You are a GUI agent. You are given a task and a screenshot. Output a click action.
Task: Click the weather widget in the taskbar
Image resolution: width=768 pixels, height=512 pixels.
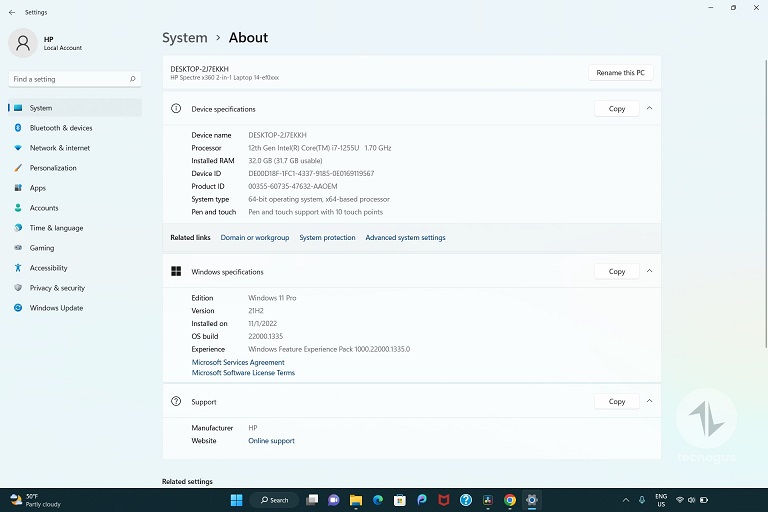pos(35,500)
